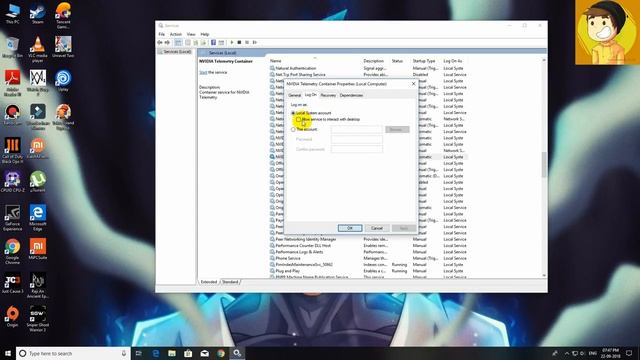Open the Windows Start button

8,353
